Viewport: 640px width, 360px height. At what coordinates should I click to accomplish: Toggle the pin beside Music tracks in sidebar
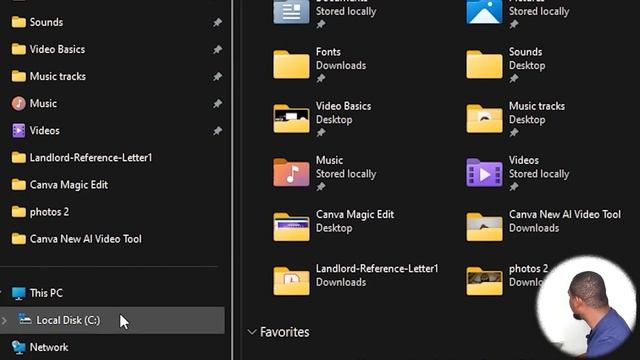(x=217, y=77)
